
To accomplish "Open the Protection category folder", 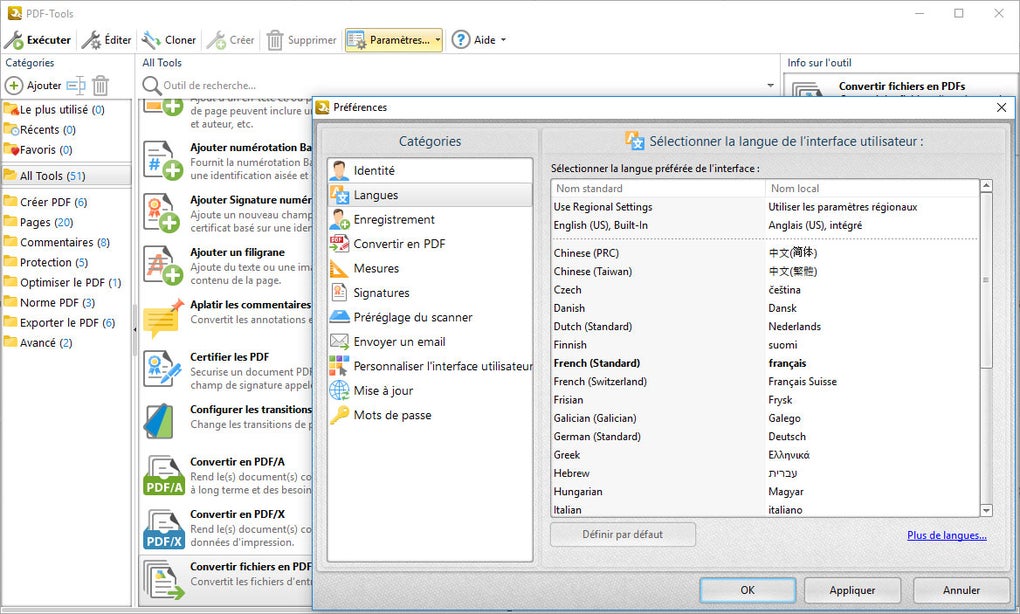I will tap(66, 263).
